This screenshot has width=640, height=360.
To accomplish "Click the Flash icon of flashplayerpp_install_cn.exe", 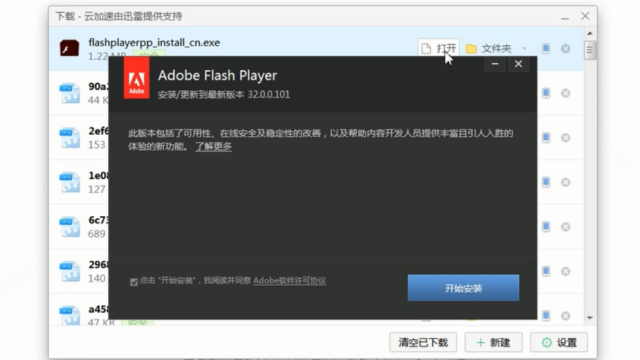I will click(x=69, y=48).
